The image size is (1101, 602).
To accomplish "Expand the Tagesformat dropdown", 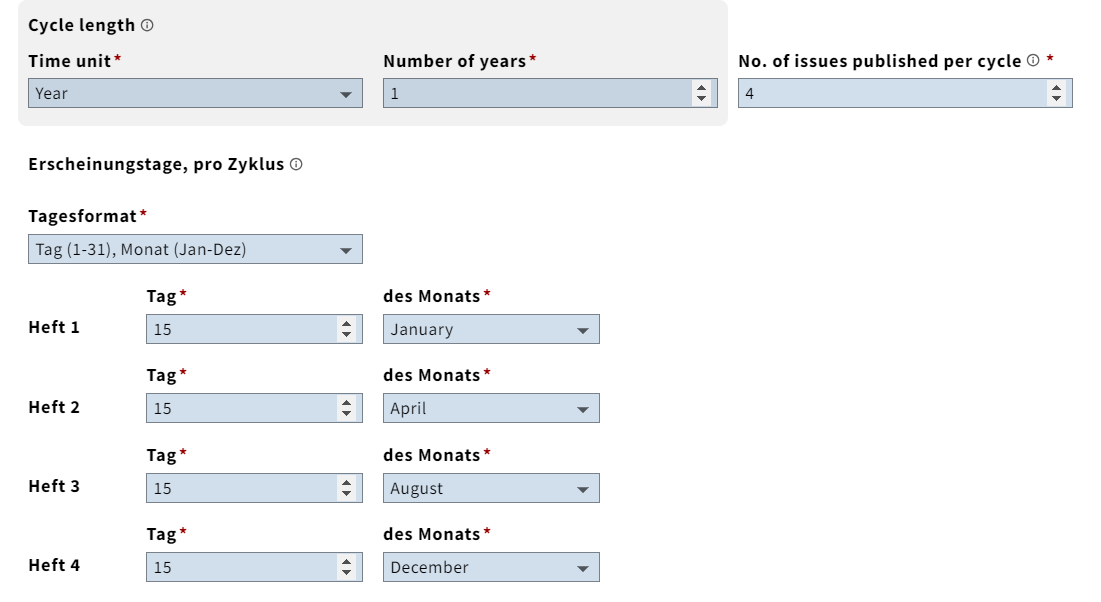I will click(195, 249).
